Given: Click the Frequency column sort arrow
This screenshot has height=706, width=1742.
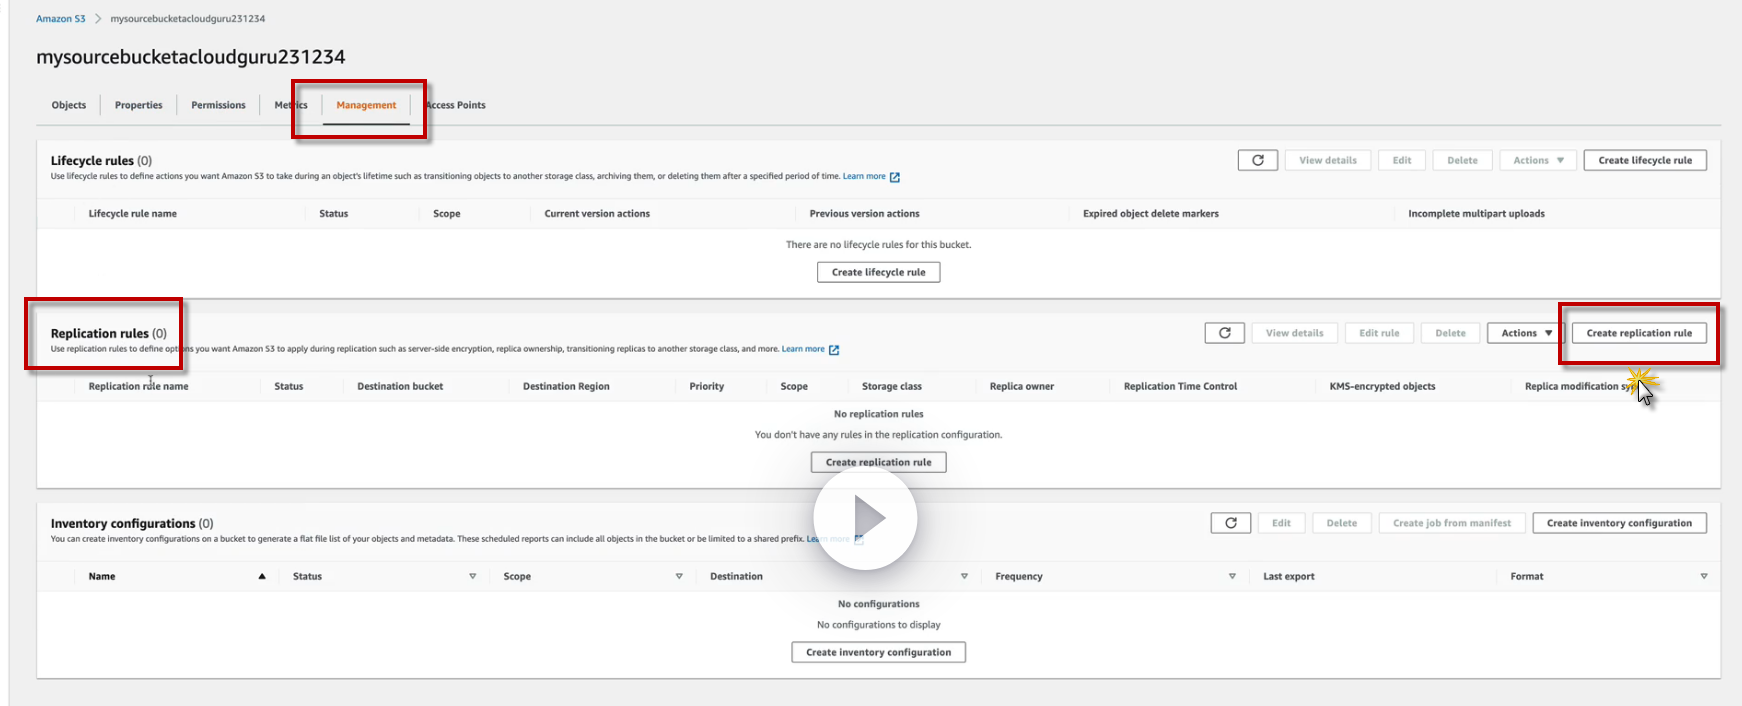Looking at the screenshot, I should tap(1232, 577).
